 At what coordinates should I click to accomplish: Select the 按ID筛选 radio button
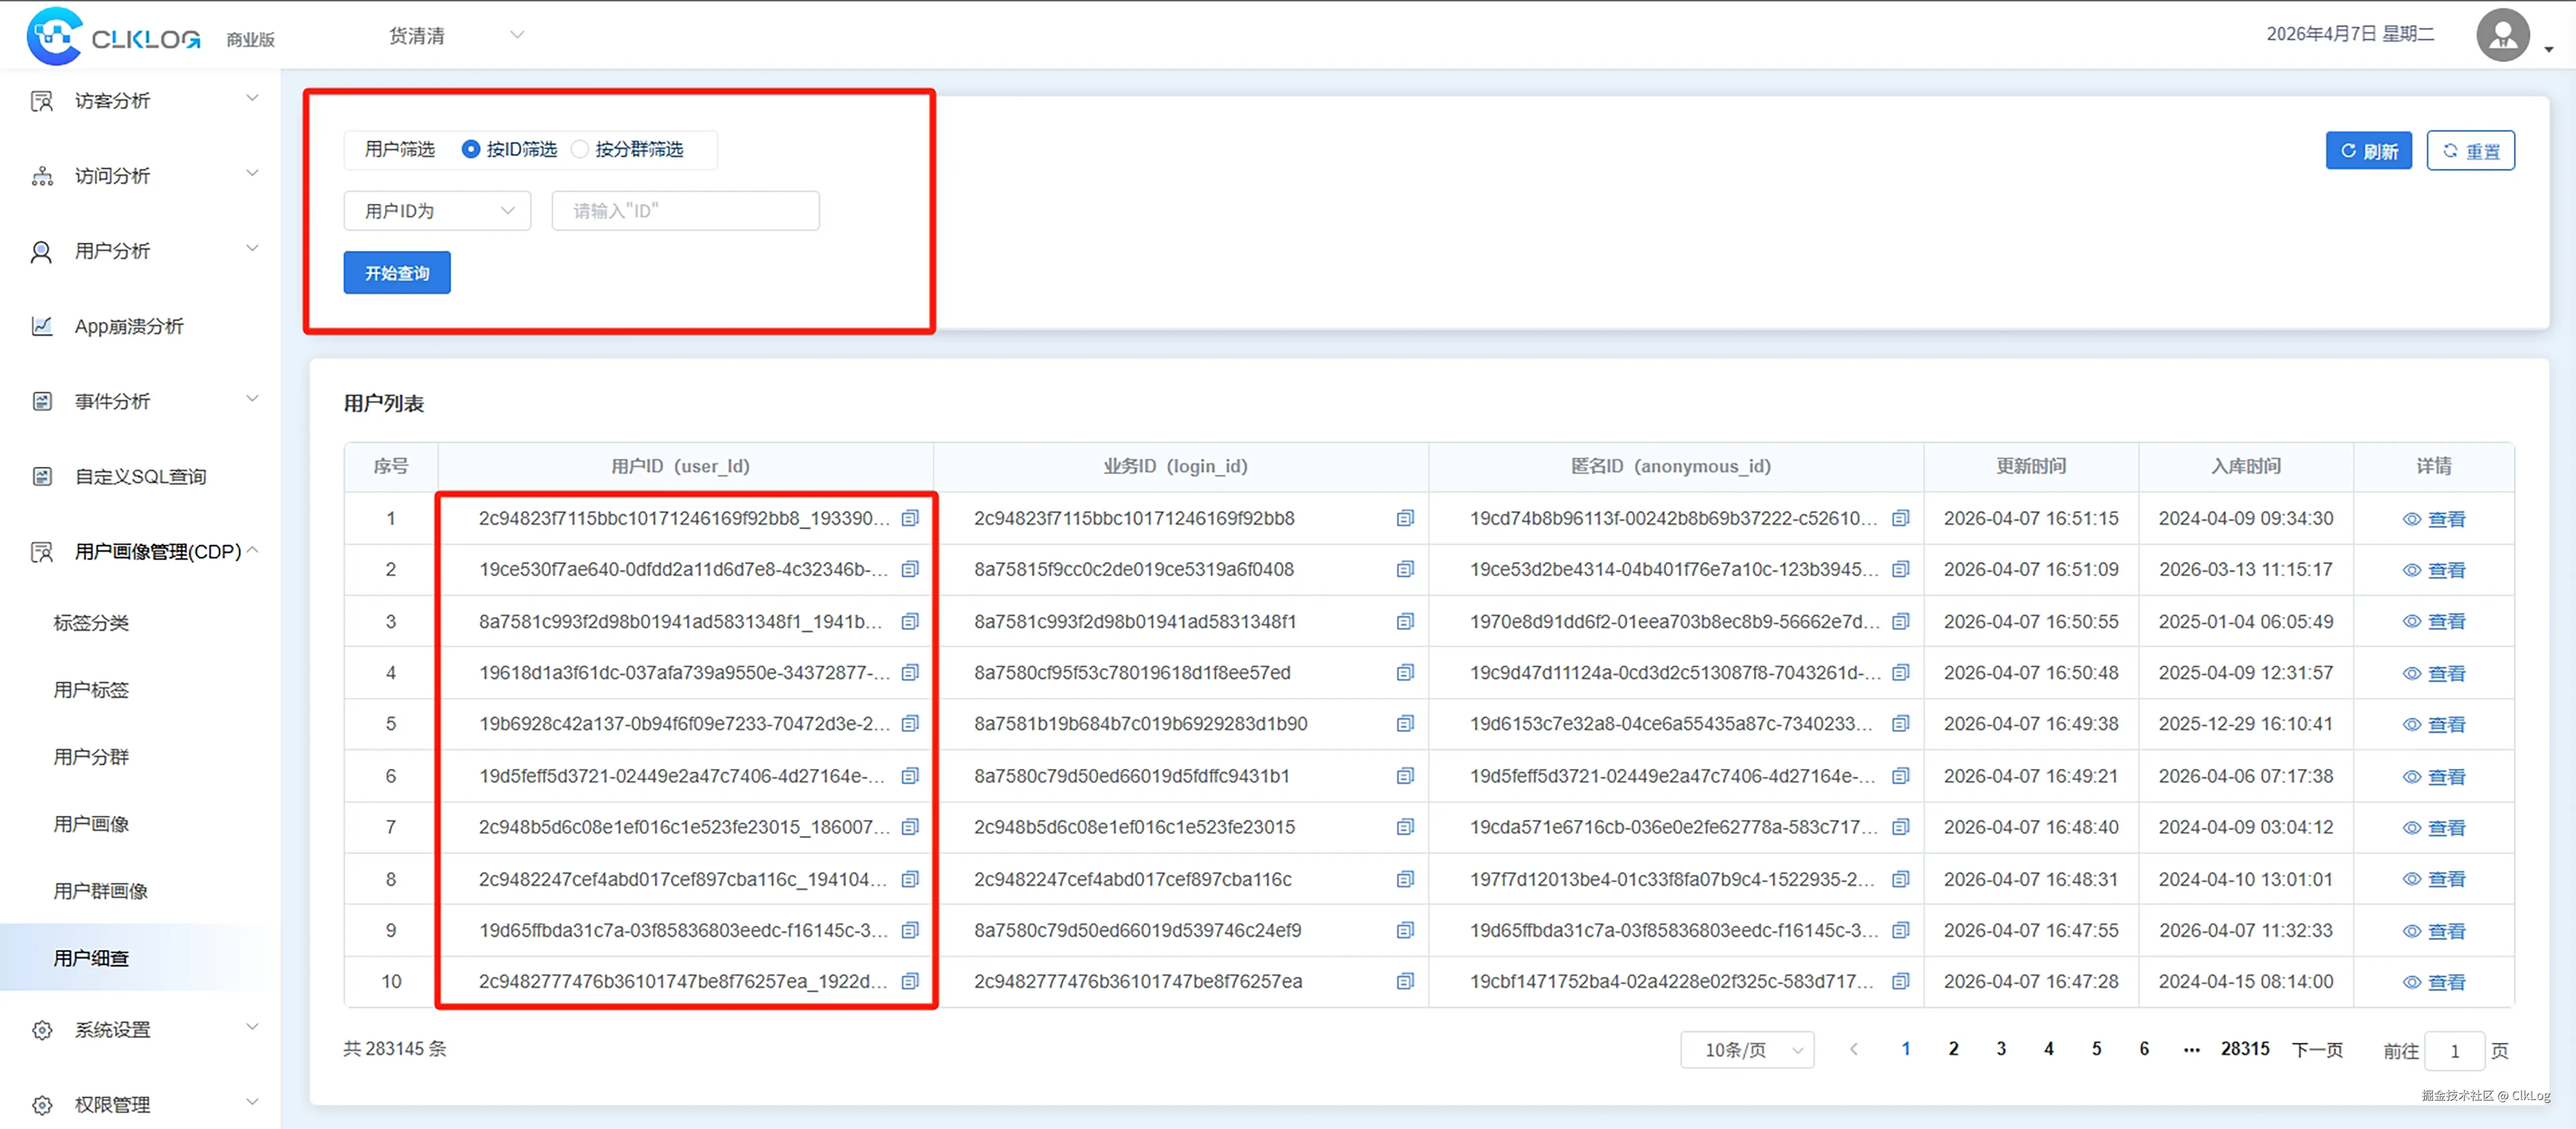pos(470,149)
